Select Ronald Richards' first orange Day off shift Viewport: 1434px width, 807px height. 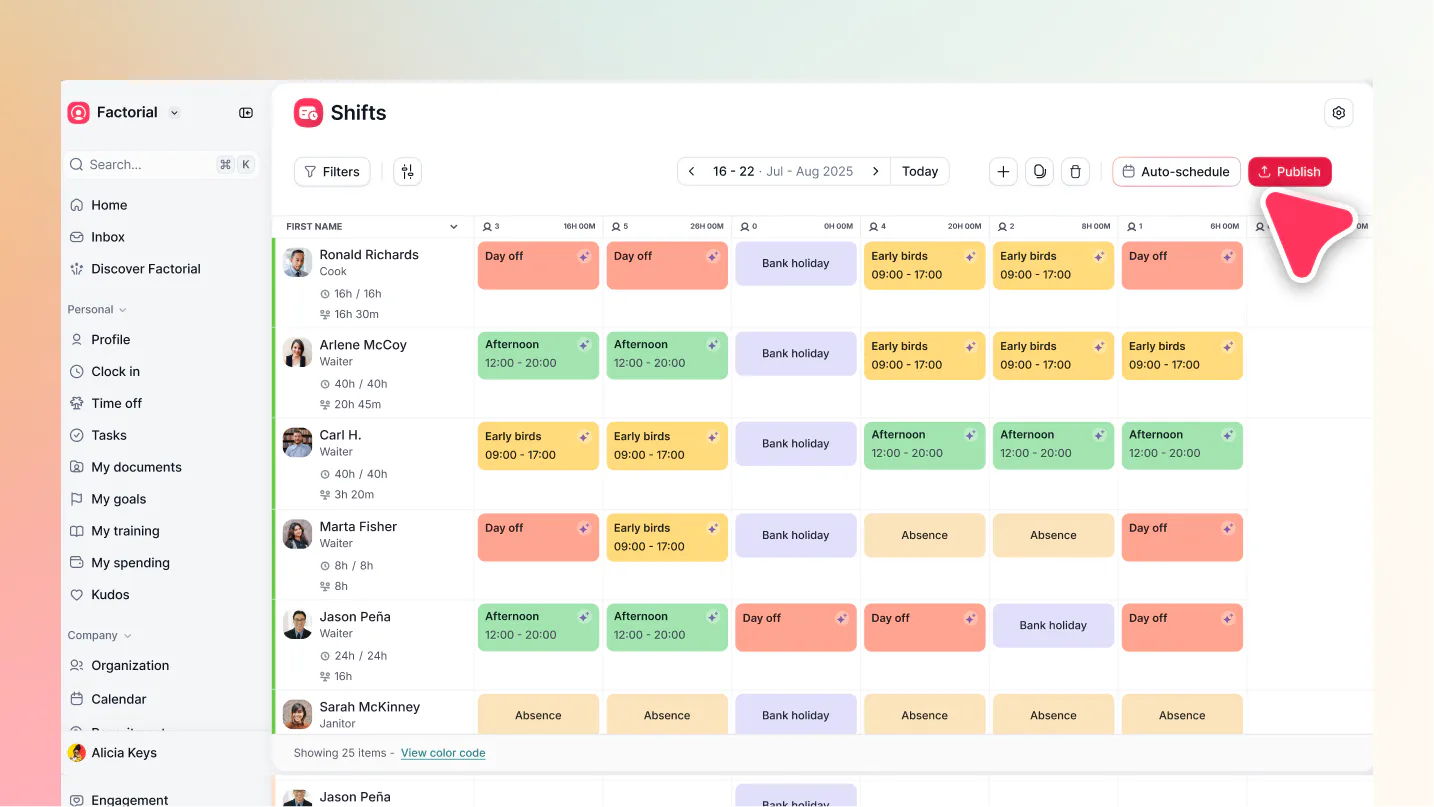[x=538, y=266]
